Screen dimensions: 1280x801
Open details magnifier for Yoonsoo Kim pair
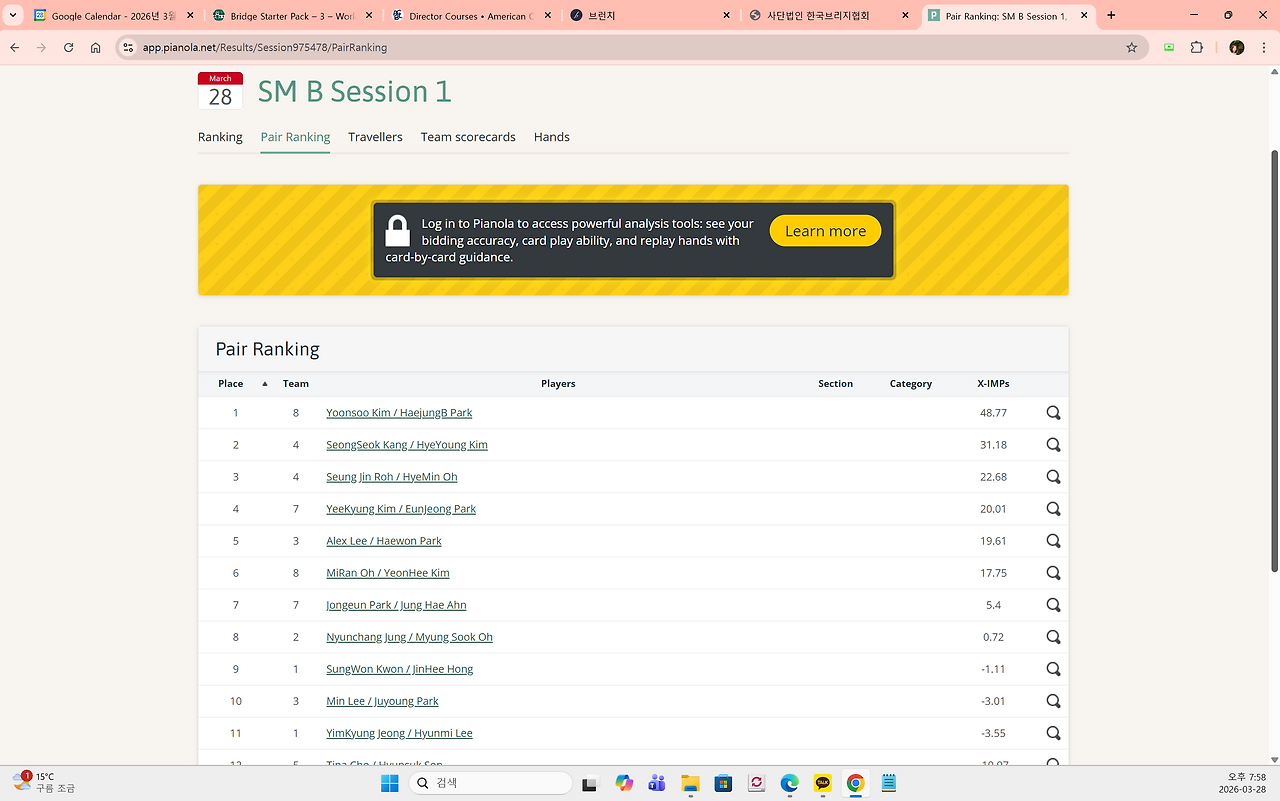[x=1053, y=413]
